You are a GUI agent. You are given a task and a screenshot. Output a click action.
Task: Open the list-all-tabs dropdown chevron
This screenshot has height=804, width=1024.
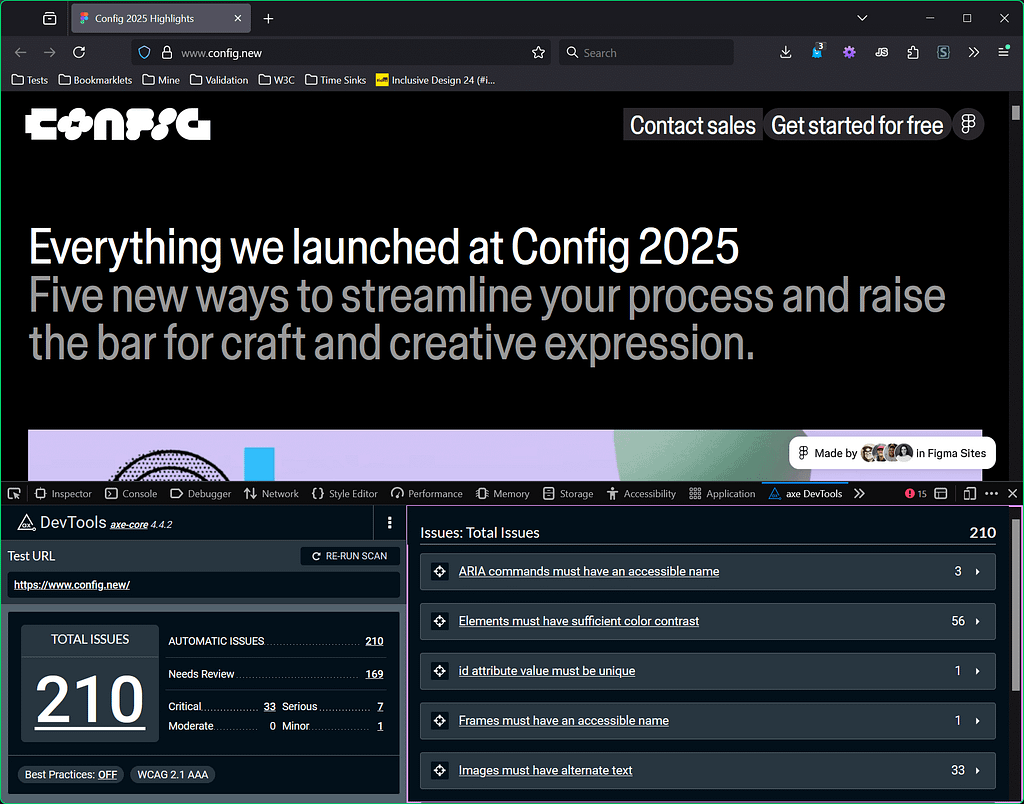862,18
